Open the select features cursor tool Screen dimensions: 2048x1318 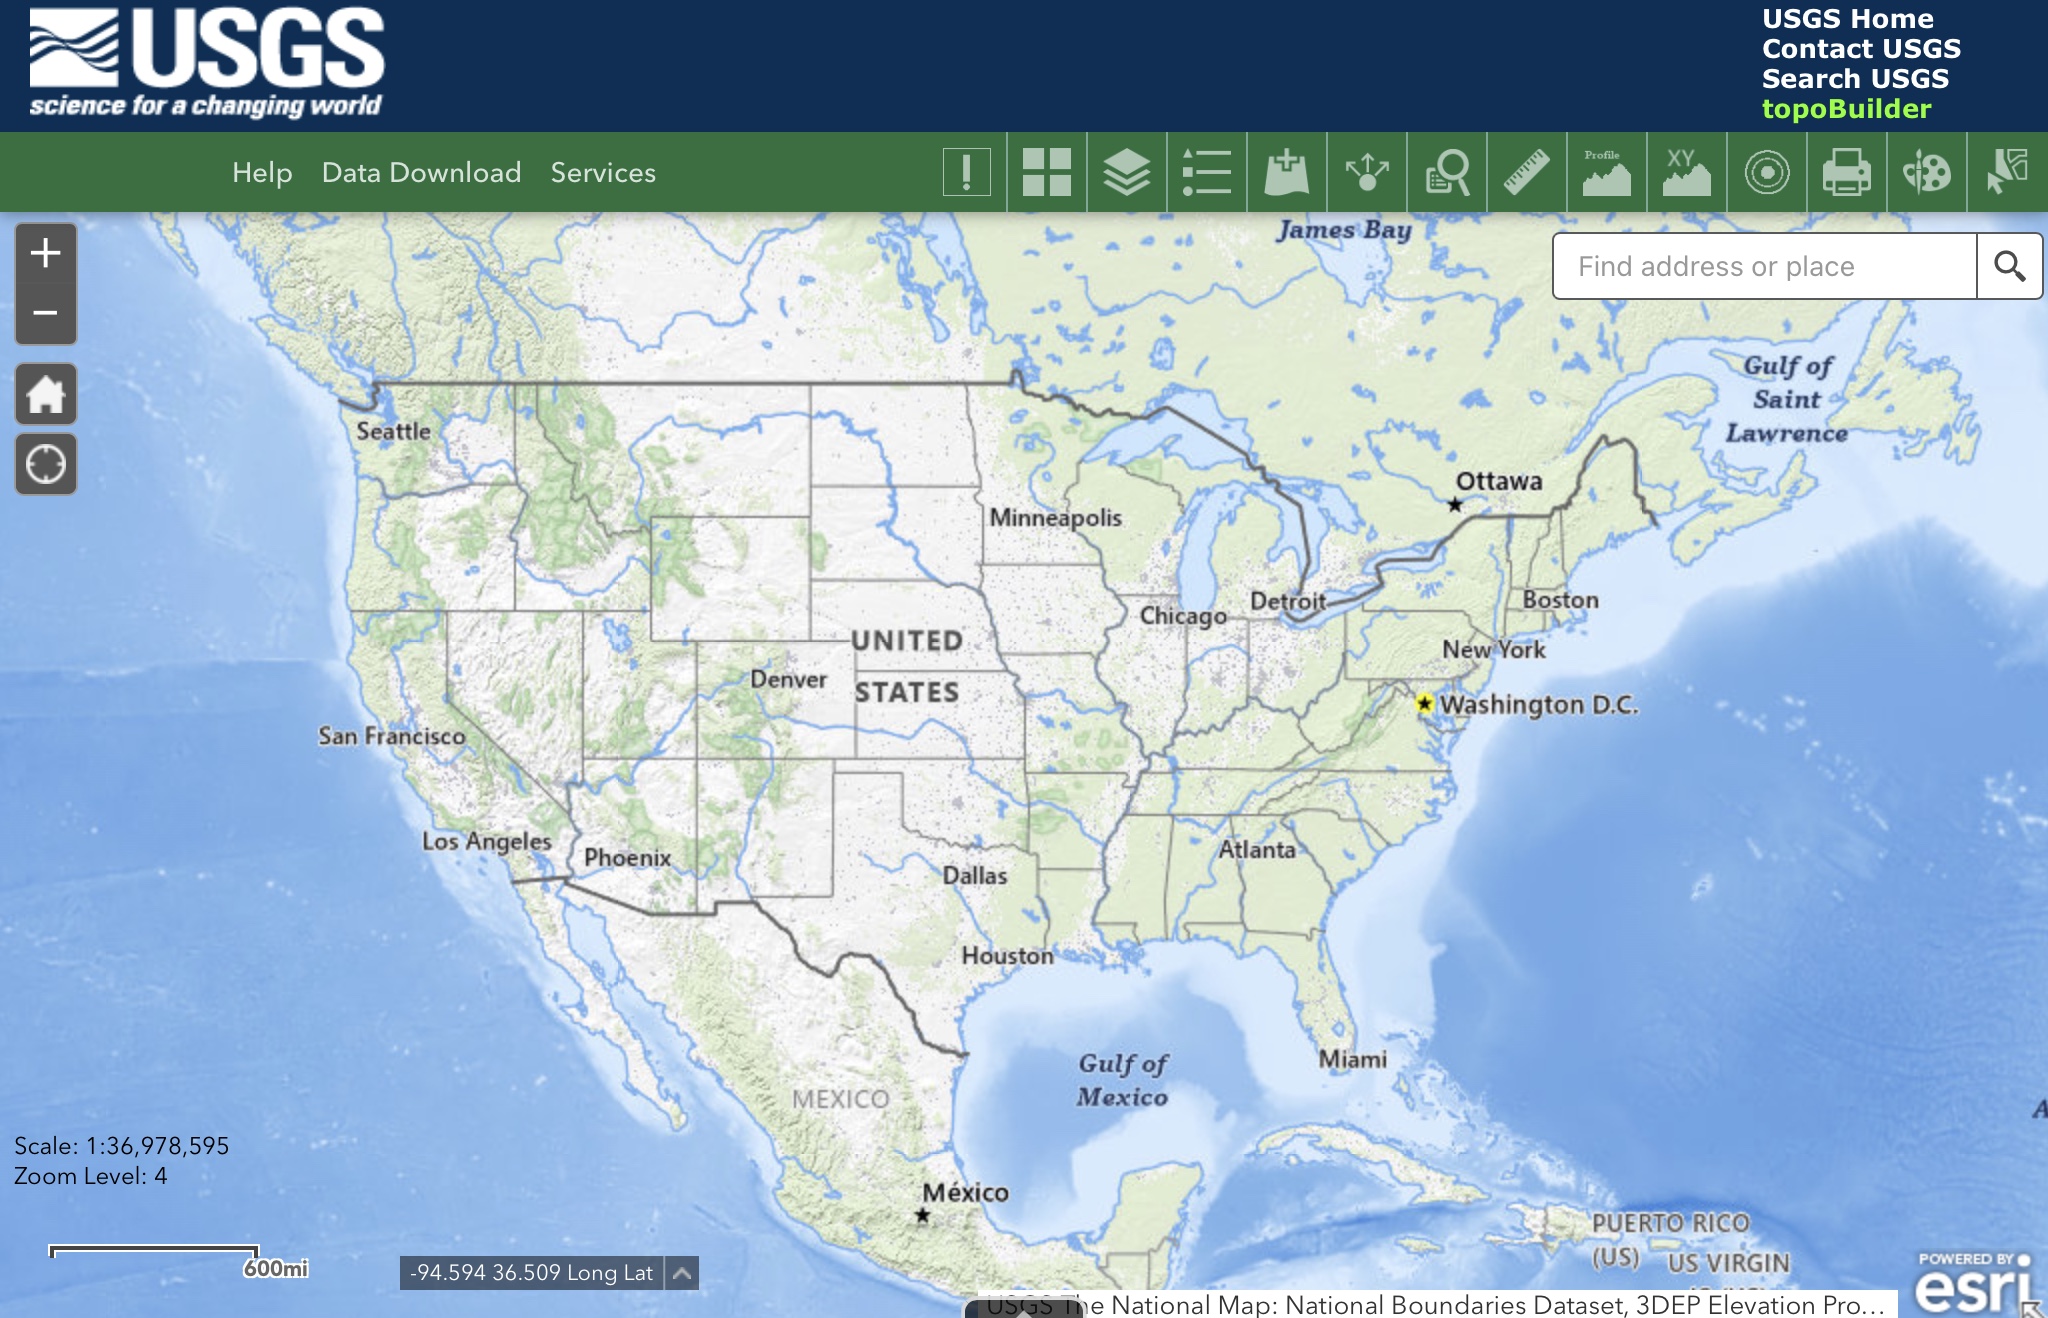(2006, 172)
